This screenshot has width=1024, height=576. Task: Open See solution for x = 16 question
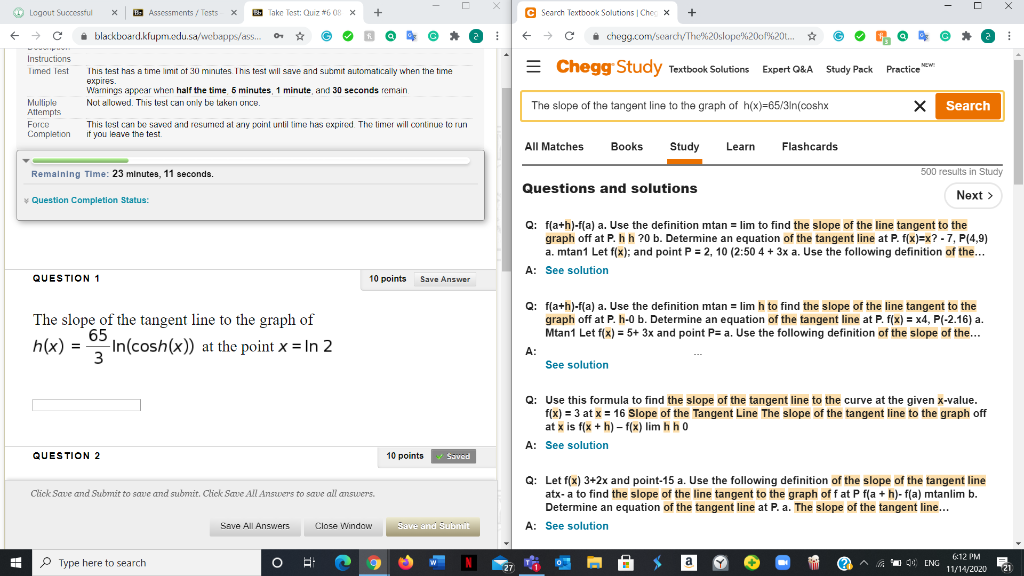(577, 445)
